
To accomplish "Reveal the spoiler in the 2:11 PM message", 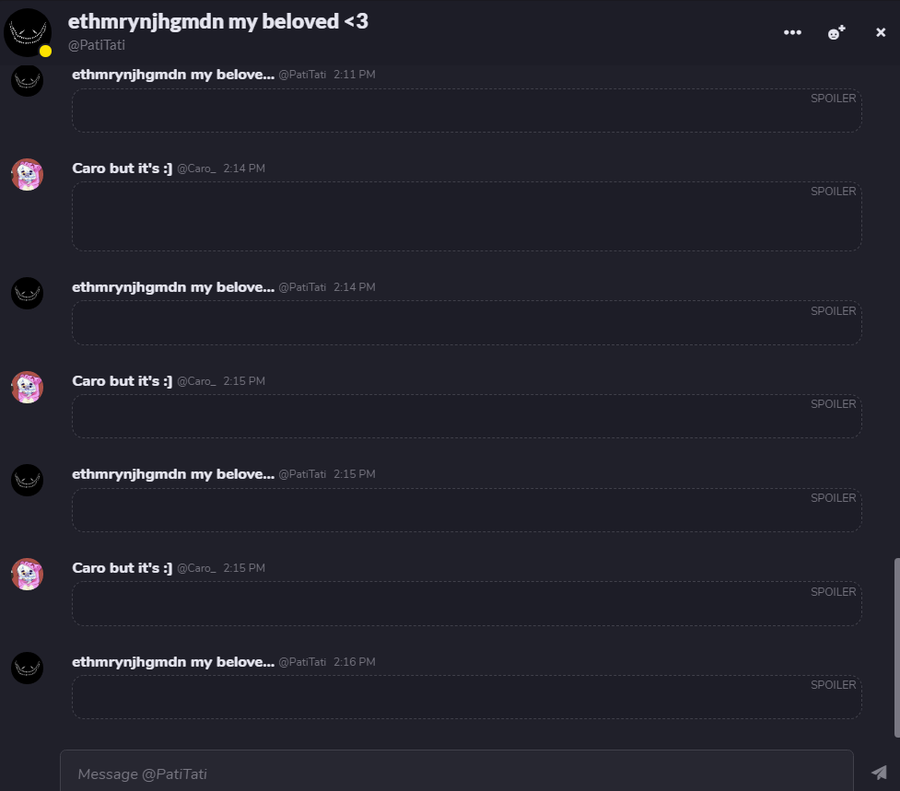I will click(x=466, y=111).
